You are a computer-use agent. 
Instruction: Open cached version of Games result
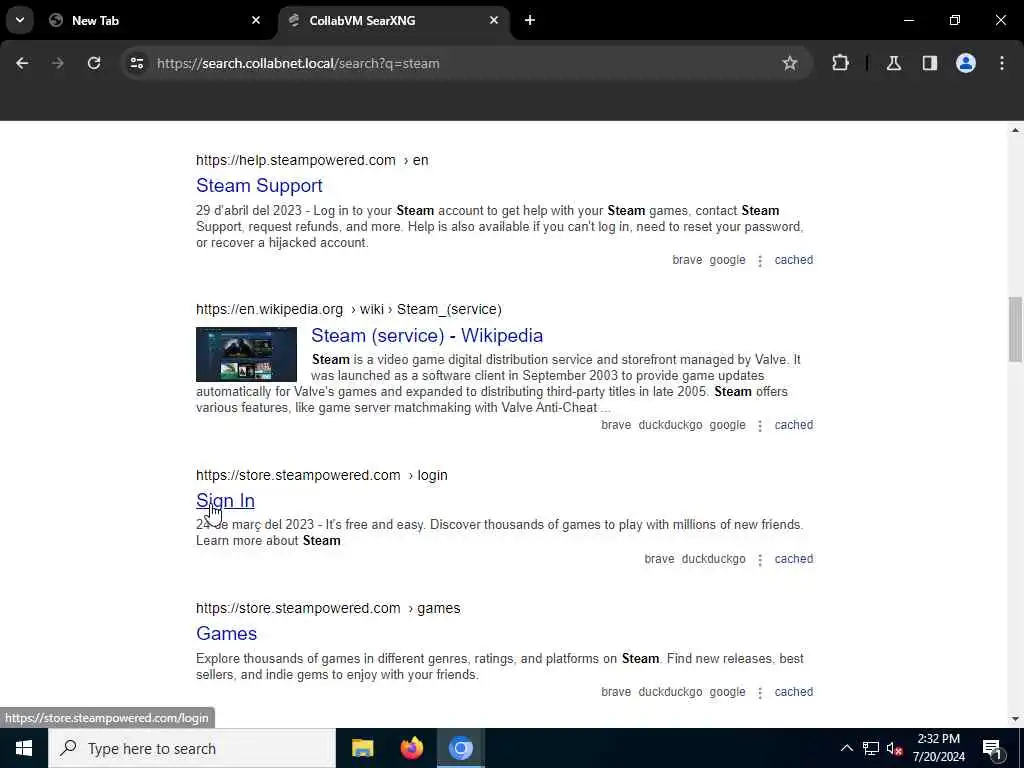pyautogui.click(x=793, y=692)
